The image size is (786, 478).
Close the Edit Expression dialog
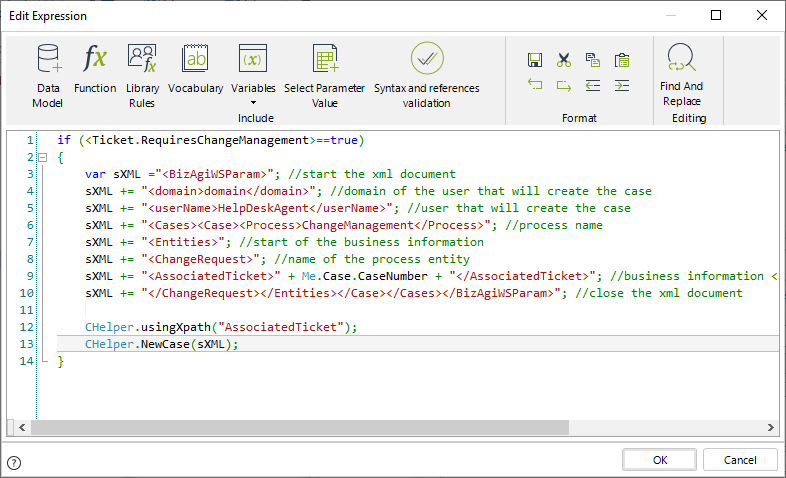pyautogui.click(x=762, y=16)
